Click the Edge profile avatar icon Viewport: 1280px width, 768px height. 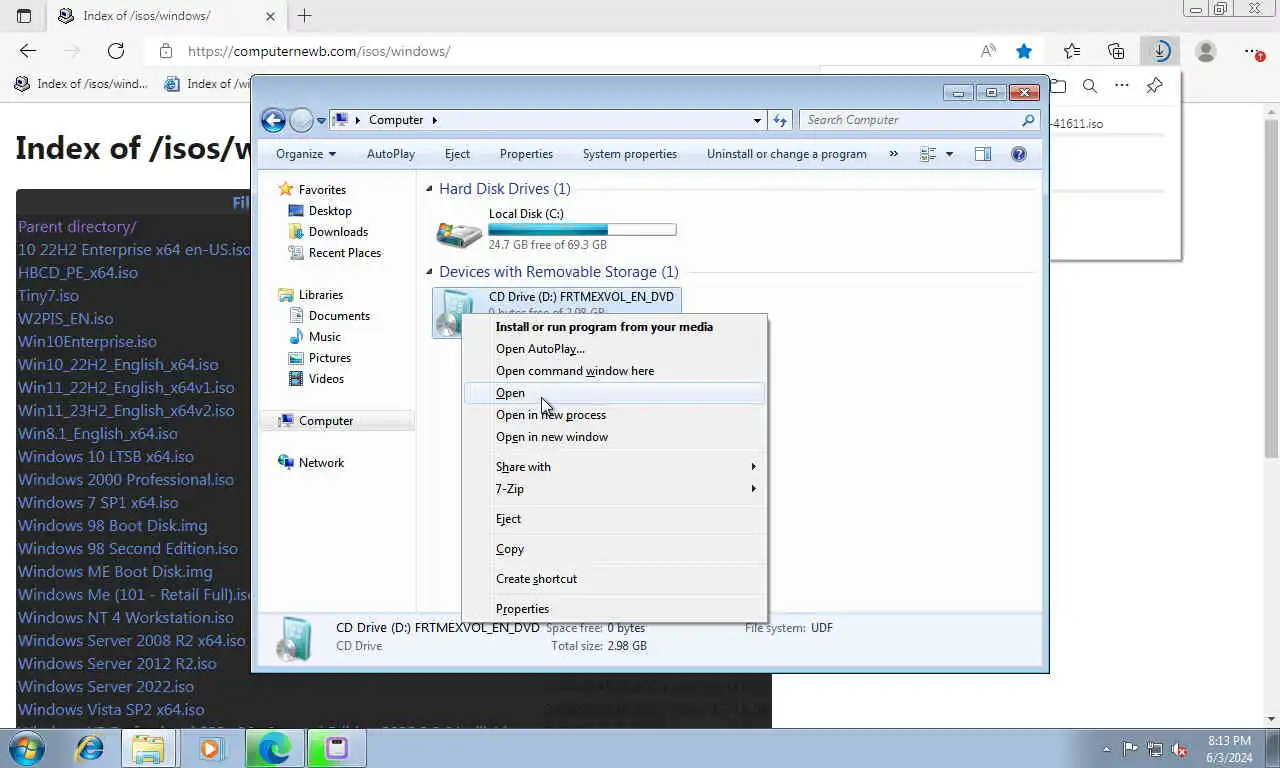coord(1206,51)
